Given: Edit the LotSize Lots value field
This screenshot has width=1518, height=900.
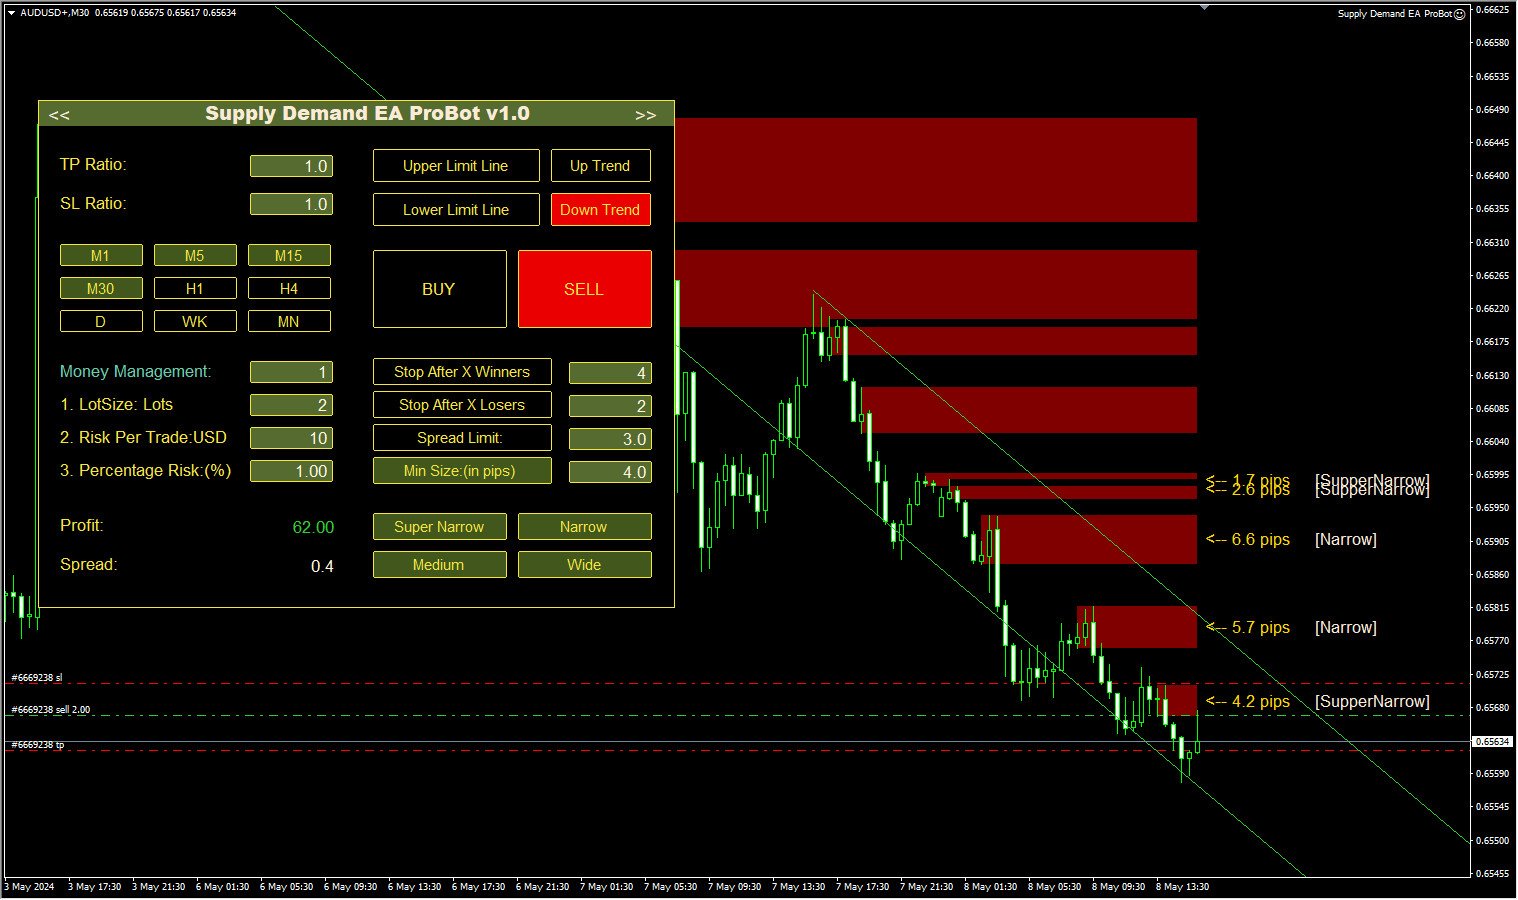Looking at the screenshot, I should [x=291, y=405].
